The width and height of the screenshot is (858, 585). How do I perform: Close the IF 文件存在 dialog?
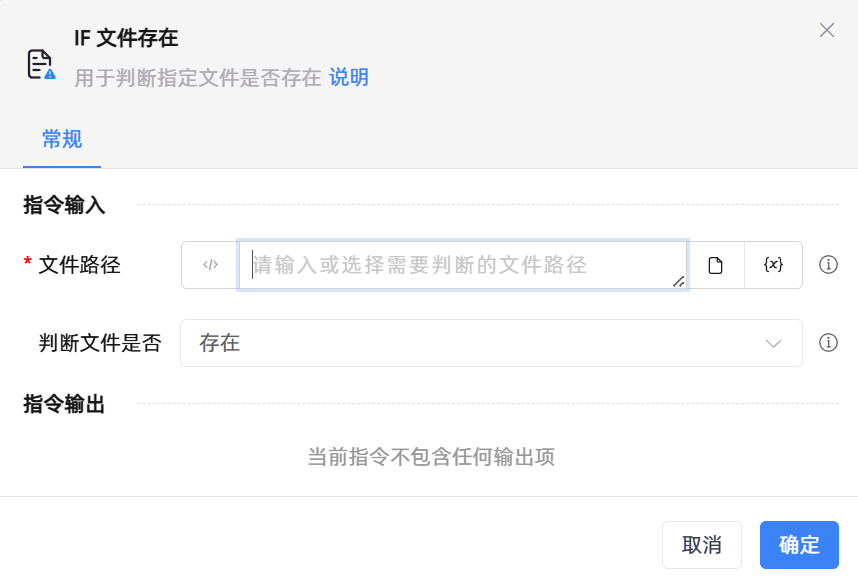click(x=827, y=30)
